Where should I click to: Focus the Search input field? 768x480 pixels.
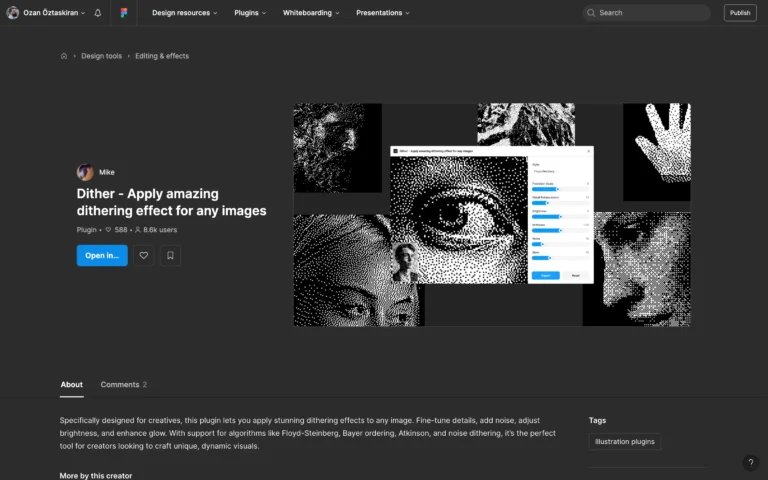pos(646,13)
